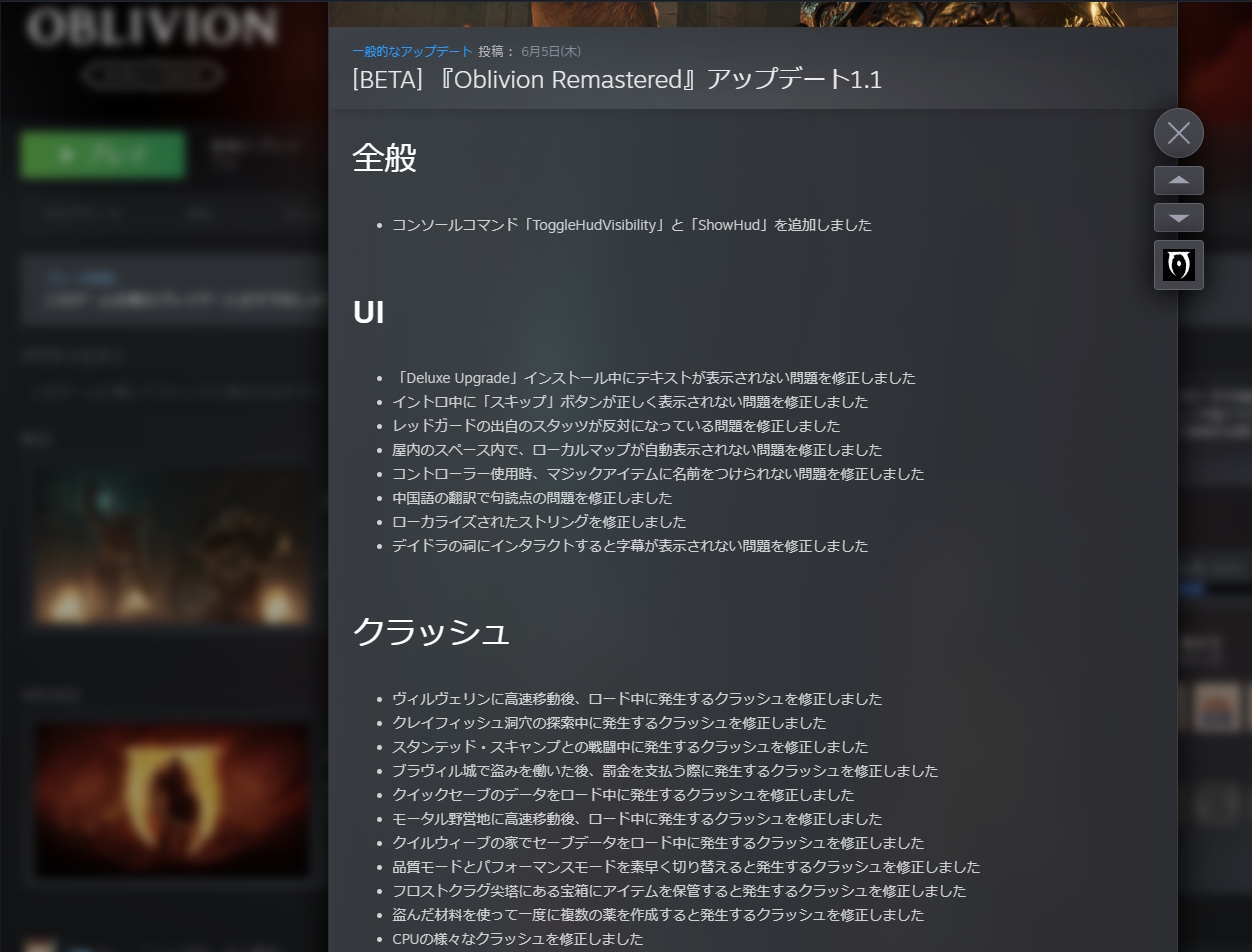Click the title '[BETA]『Oblivion Remastered』アップデート1.1'
The height and width of the screenshot is (952, 1252).
(617, 80)
